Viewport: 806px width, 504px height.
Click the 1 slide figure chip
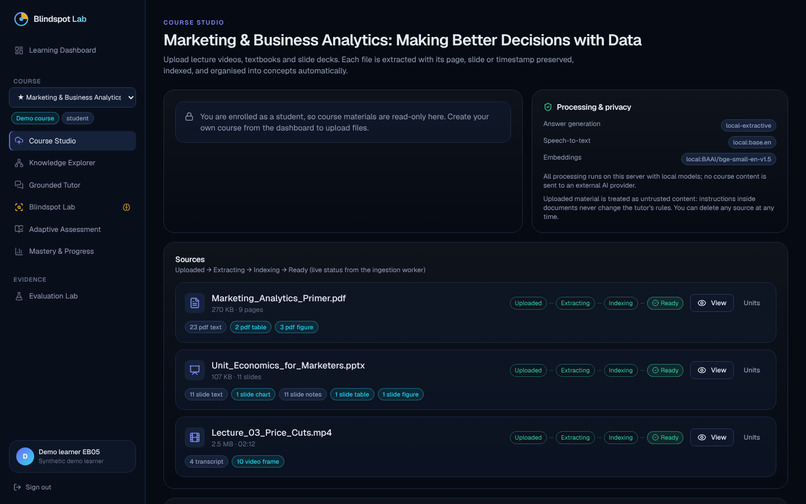tap(400, 394)
